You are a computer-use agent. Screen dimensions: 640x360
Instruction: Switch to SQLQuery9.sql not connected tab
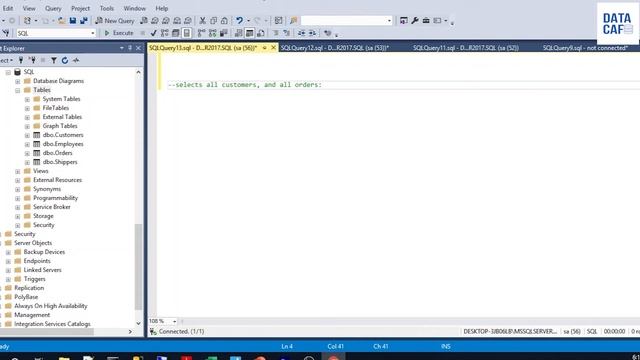585,48
